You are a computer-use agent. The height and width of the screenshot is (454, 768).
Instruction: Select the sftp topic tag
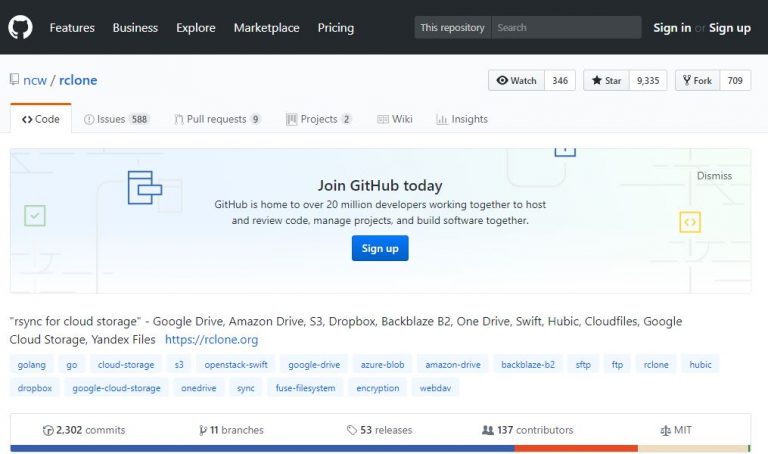[x=583, y=364]
